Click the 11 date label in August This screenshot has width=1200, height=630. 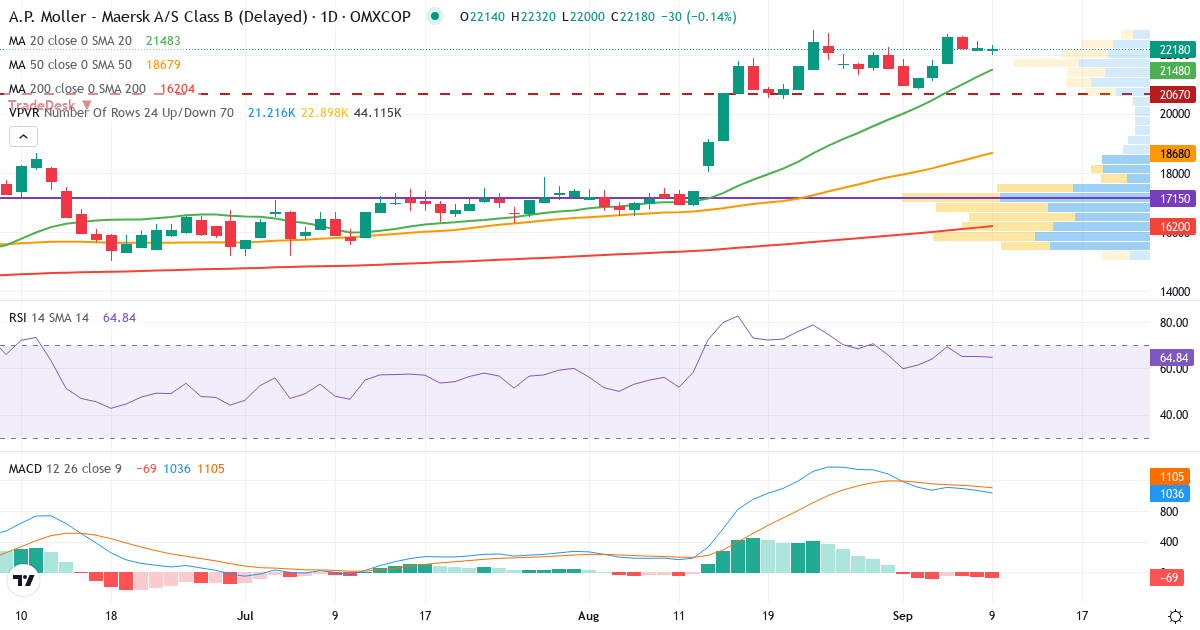tap(680, 615)
